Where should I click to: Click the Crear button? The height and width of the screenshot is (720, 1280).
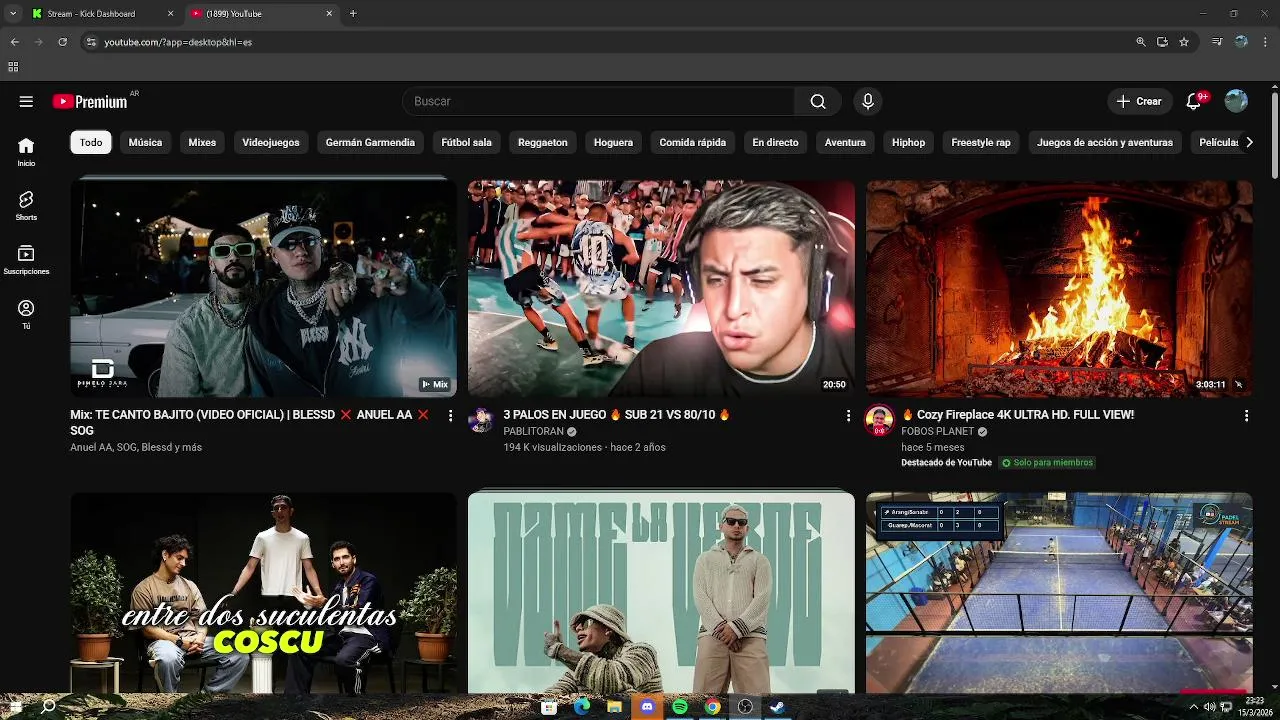pyautogui.click(x=1139, y=101)
